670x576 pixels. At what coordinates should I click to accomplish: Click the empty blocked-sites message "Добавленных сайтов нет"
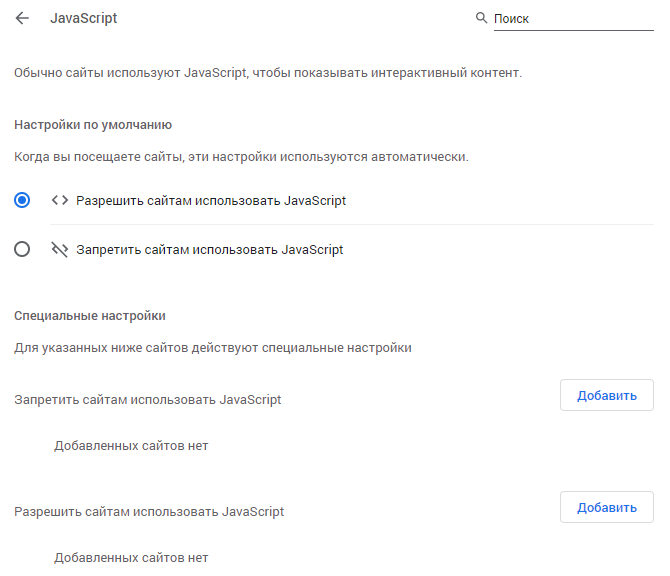pos(131,445)
